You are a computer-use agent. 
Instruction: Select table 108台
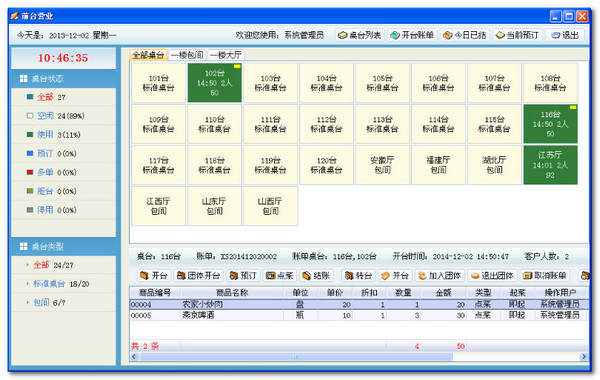[x=550, y=83]
